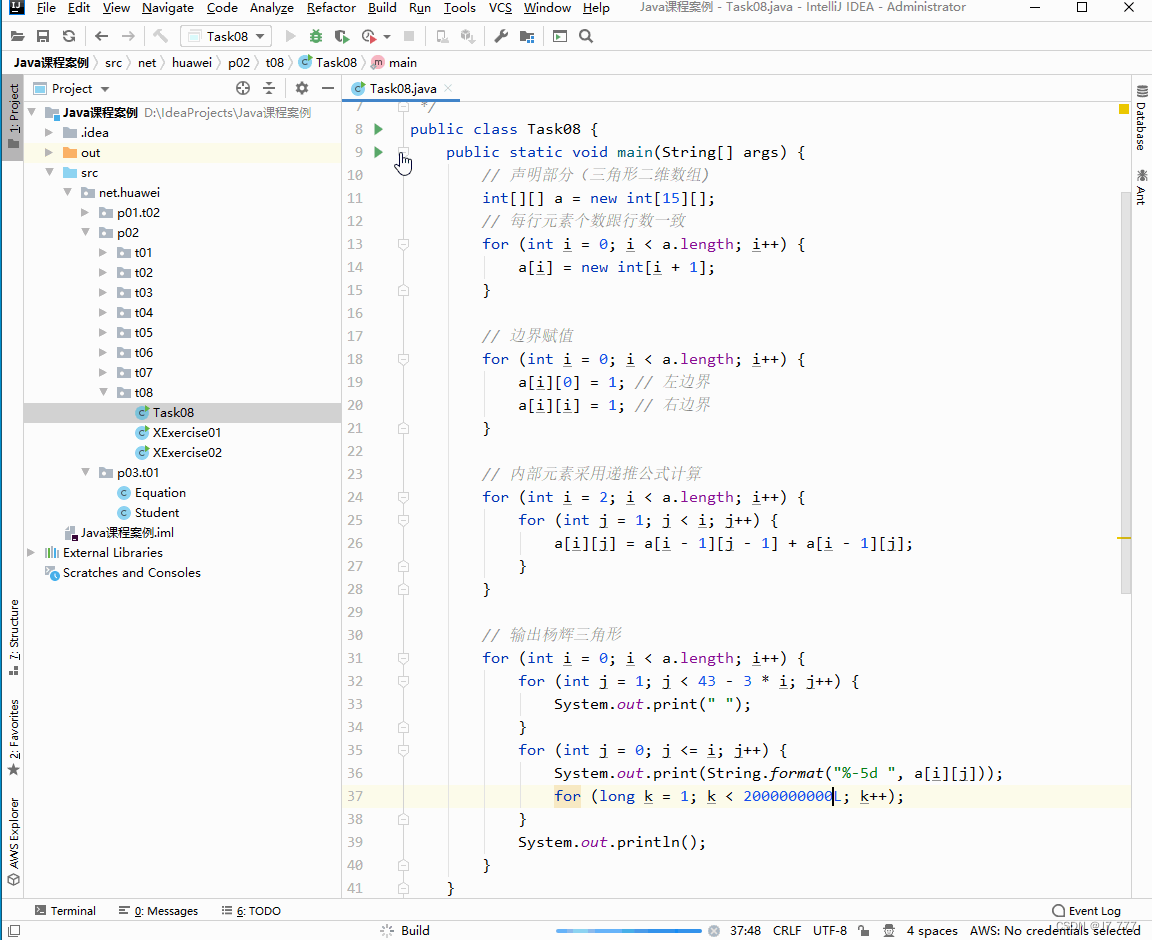Viewport: 1152px width, 940px height.
Task: Run main method from gutter arrow on line 9
Action: coord(378,152)
